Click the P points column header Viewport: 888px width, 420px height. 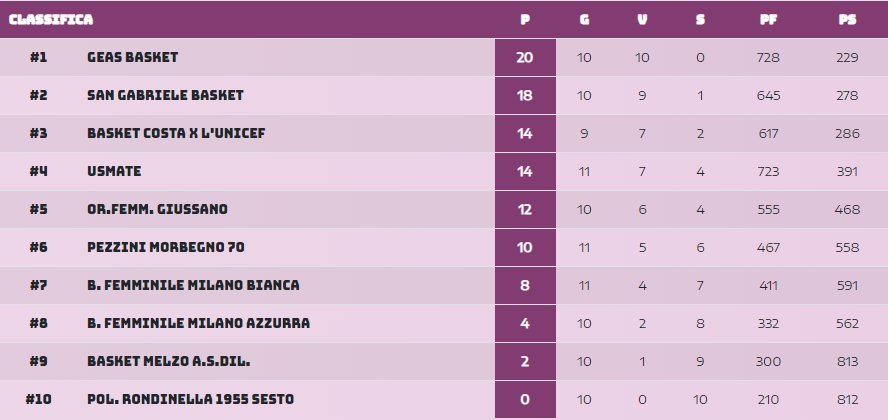click(525, 19)
